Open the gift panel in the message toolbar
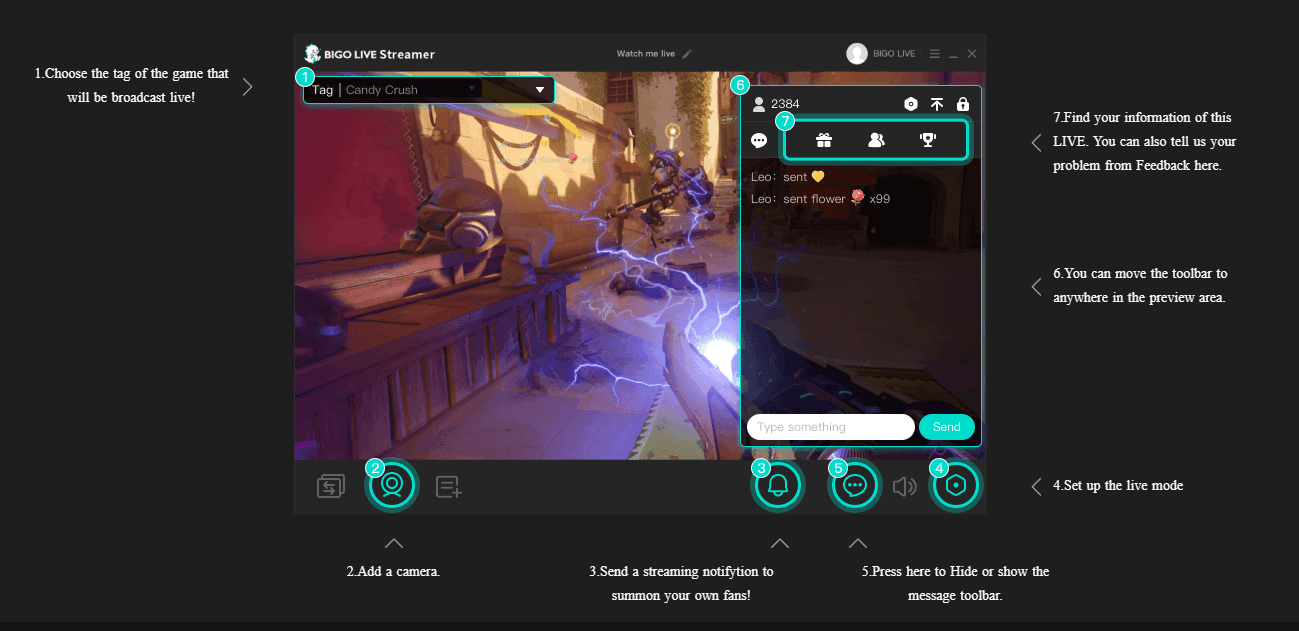The image size is (1299, 631). coord(823,140)
